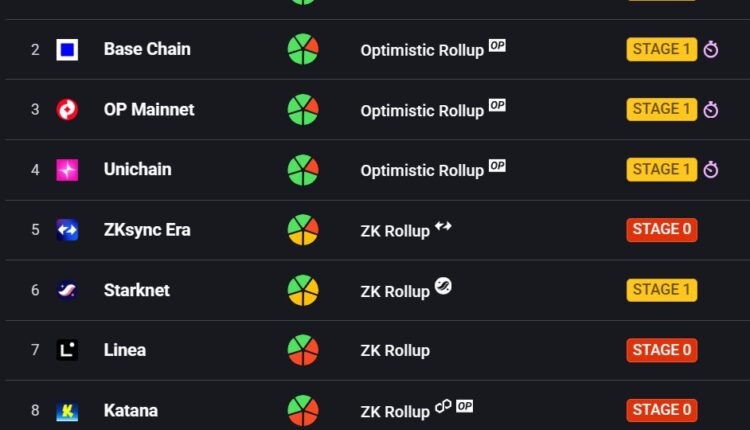Open the Base Chain project link
Viewport: 750px width, 430px height.
tap(147, 49)
